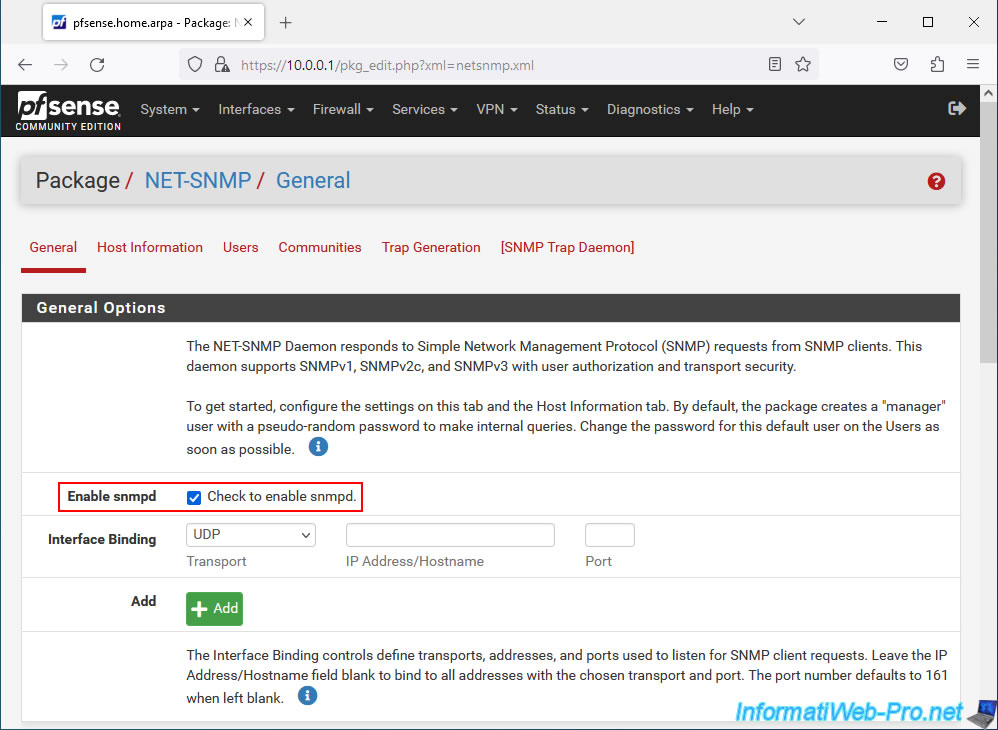Toggle reader view icon
Viewport: 998px width, 730px height.
tap(775, 64)
